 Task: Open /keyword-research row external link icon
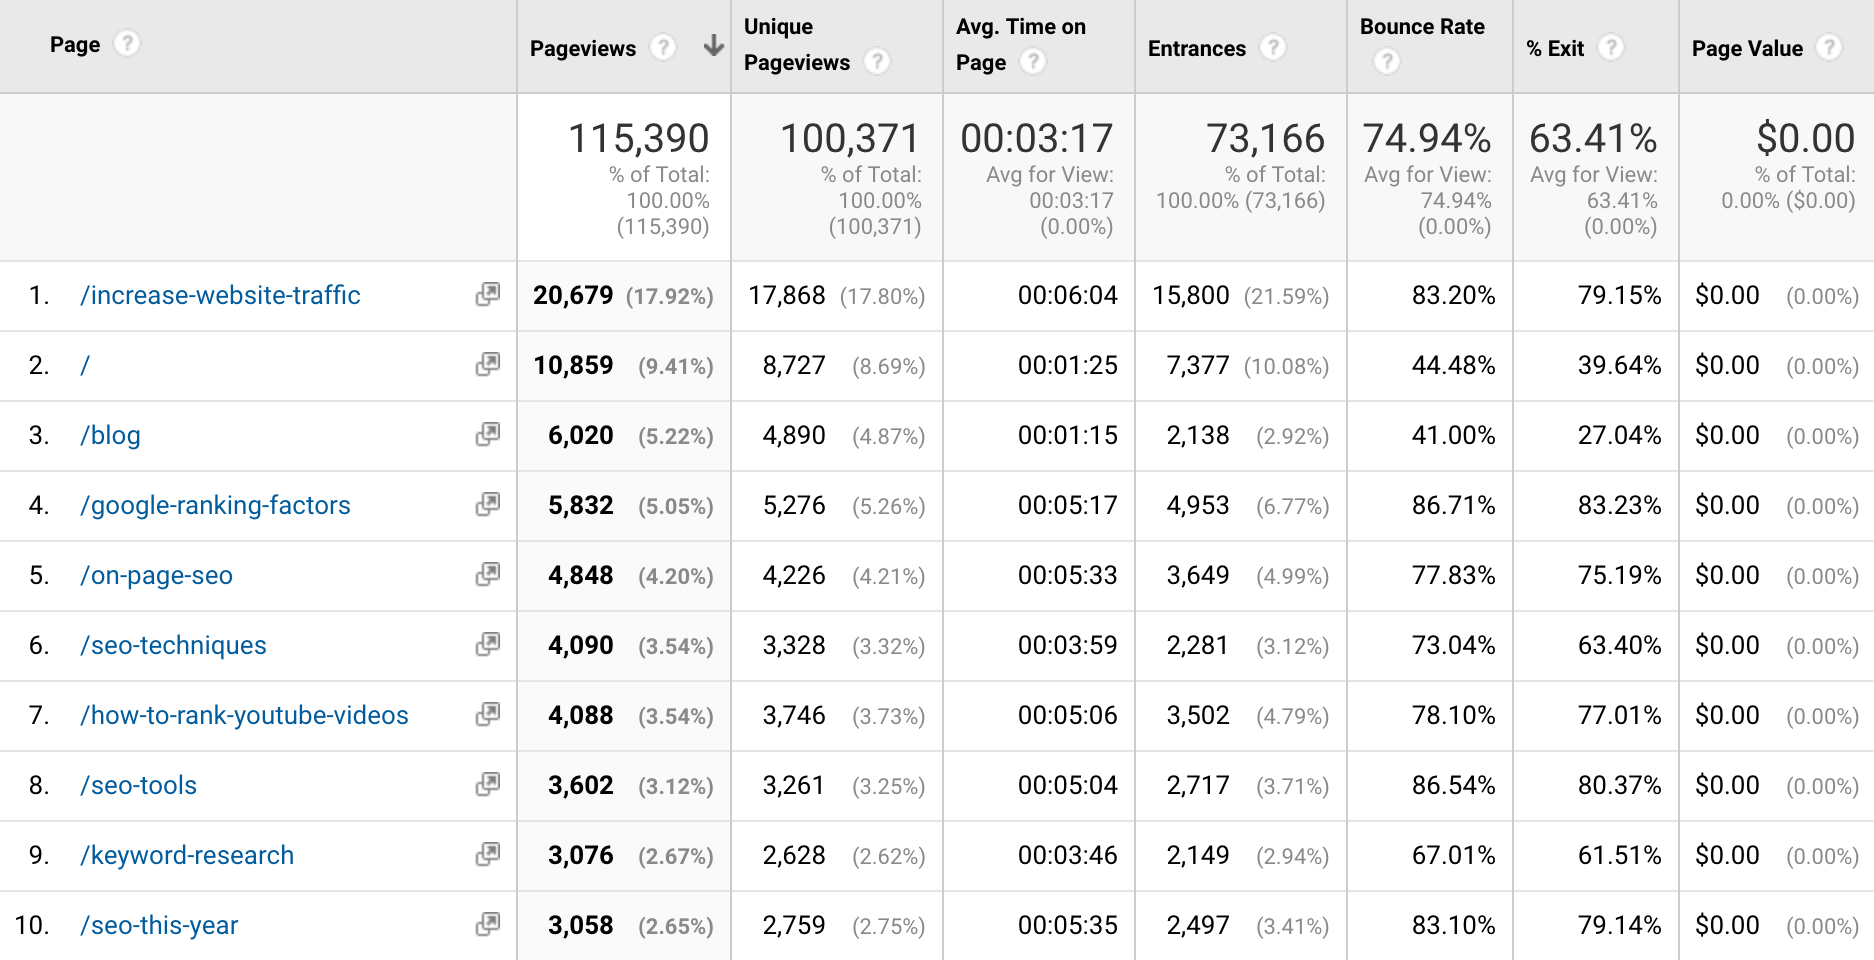click(488, 854)
